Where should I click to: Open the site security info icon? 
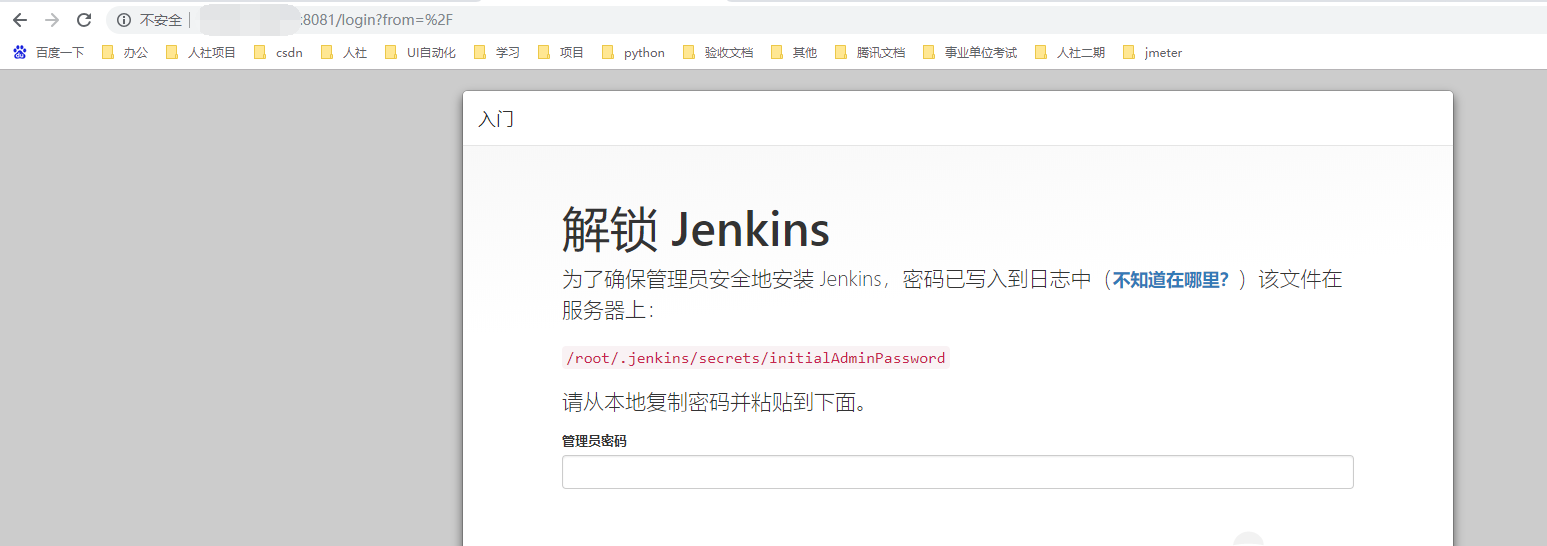point(124,20)
